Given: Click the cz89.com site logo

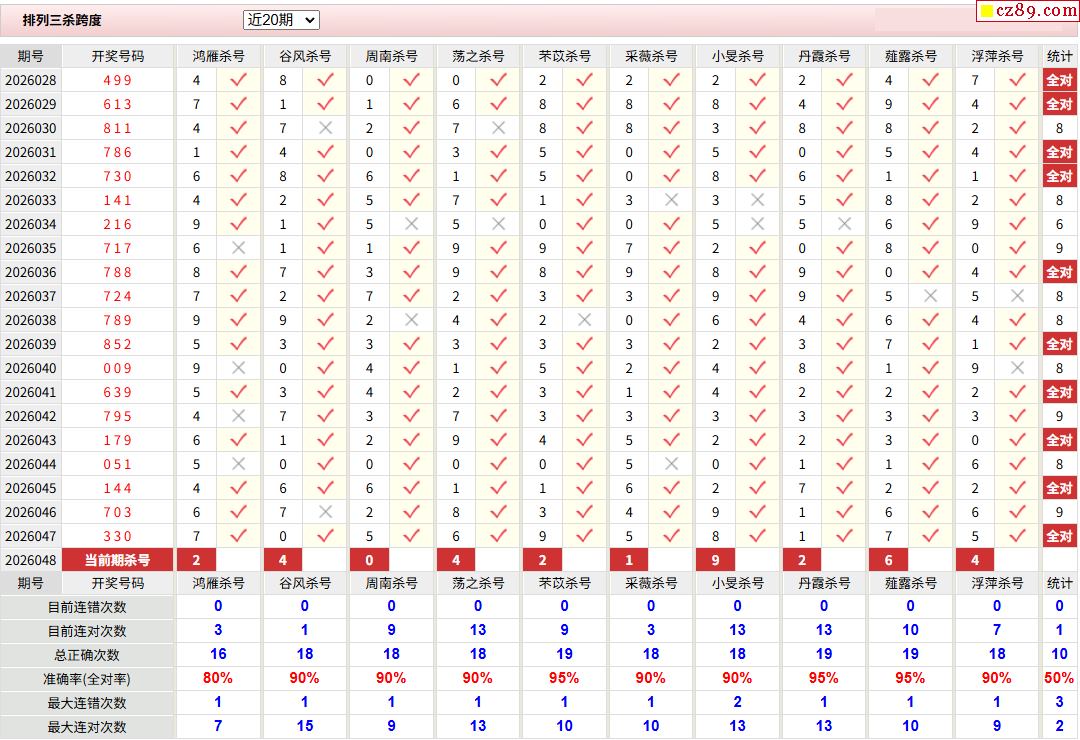Looking at the screenshot, I should pos(1027,11).
